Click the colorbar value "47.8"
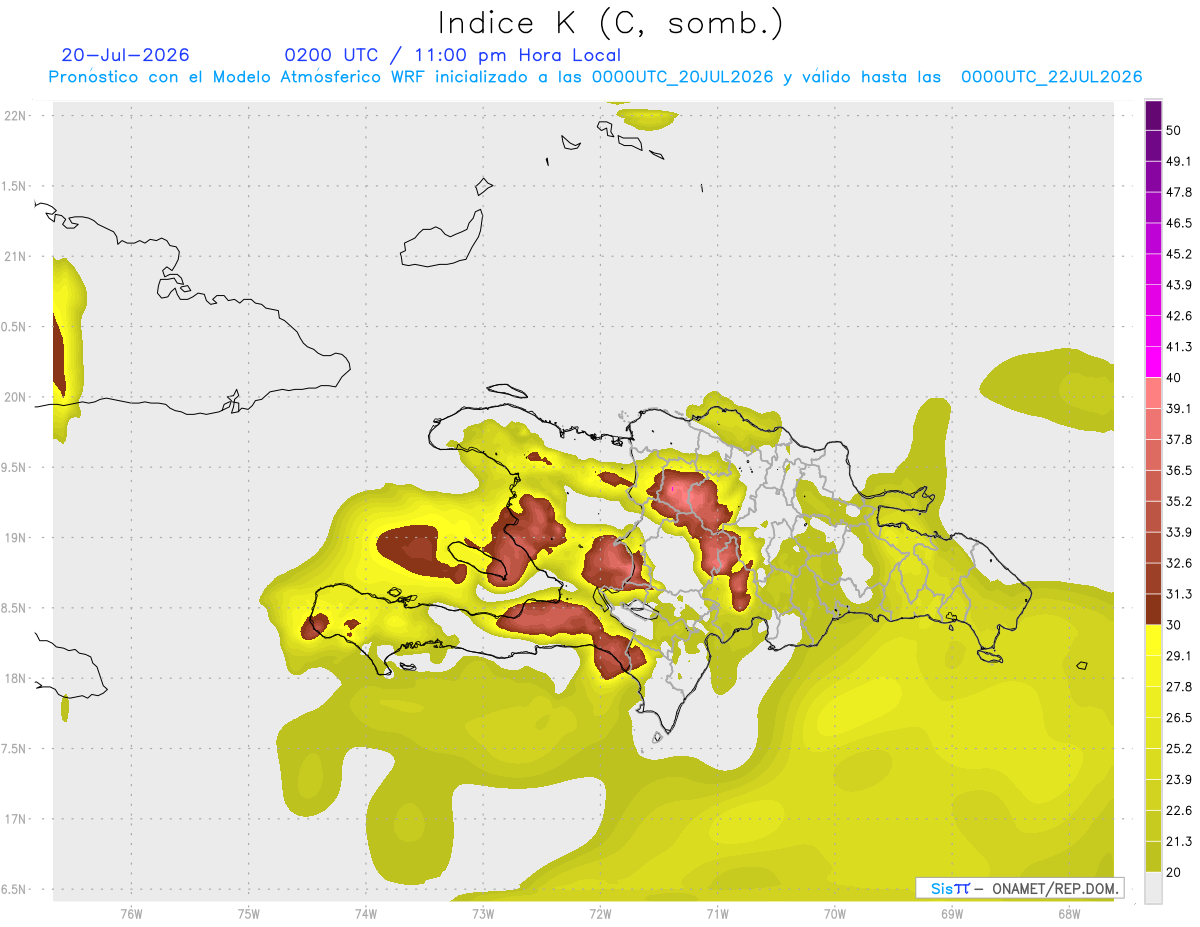This screenshot has height=927, width=1200. point(1179,192)
